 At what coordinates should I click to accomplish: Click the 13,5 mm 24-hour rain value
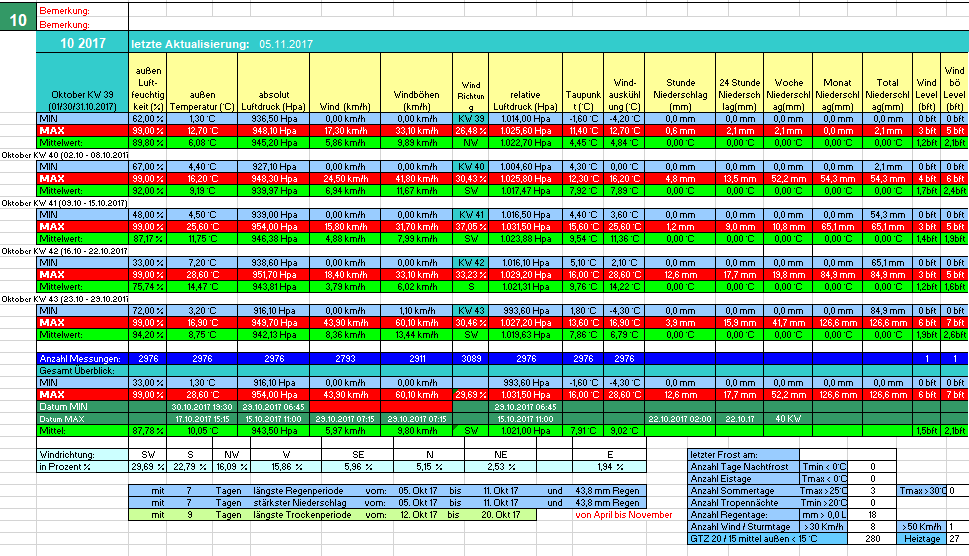(740, 179)
